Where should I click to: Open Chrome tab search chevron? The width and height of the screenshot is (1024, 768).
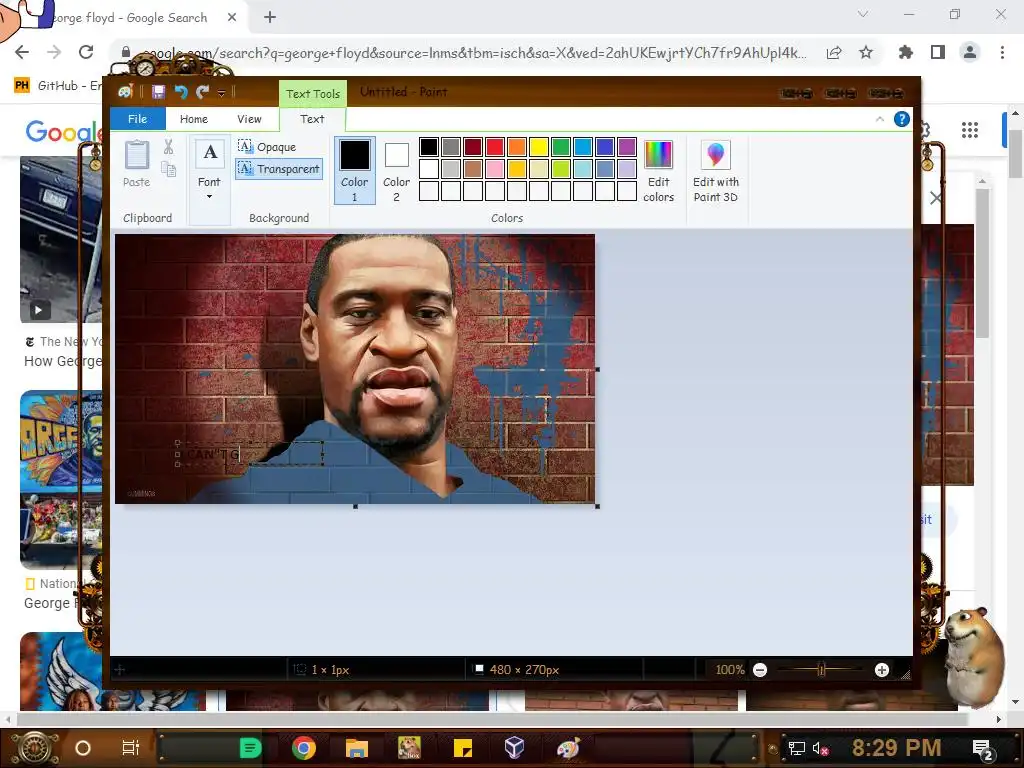863,14
